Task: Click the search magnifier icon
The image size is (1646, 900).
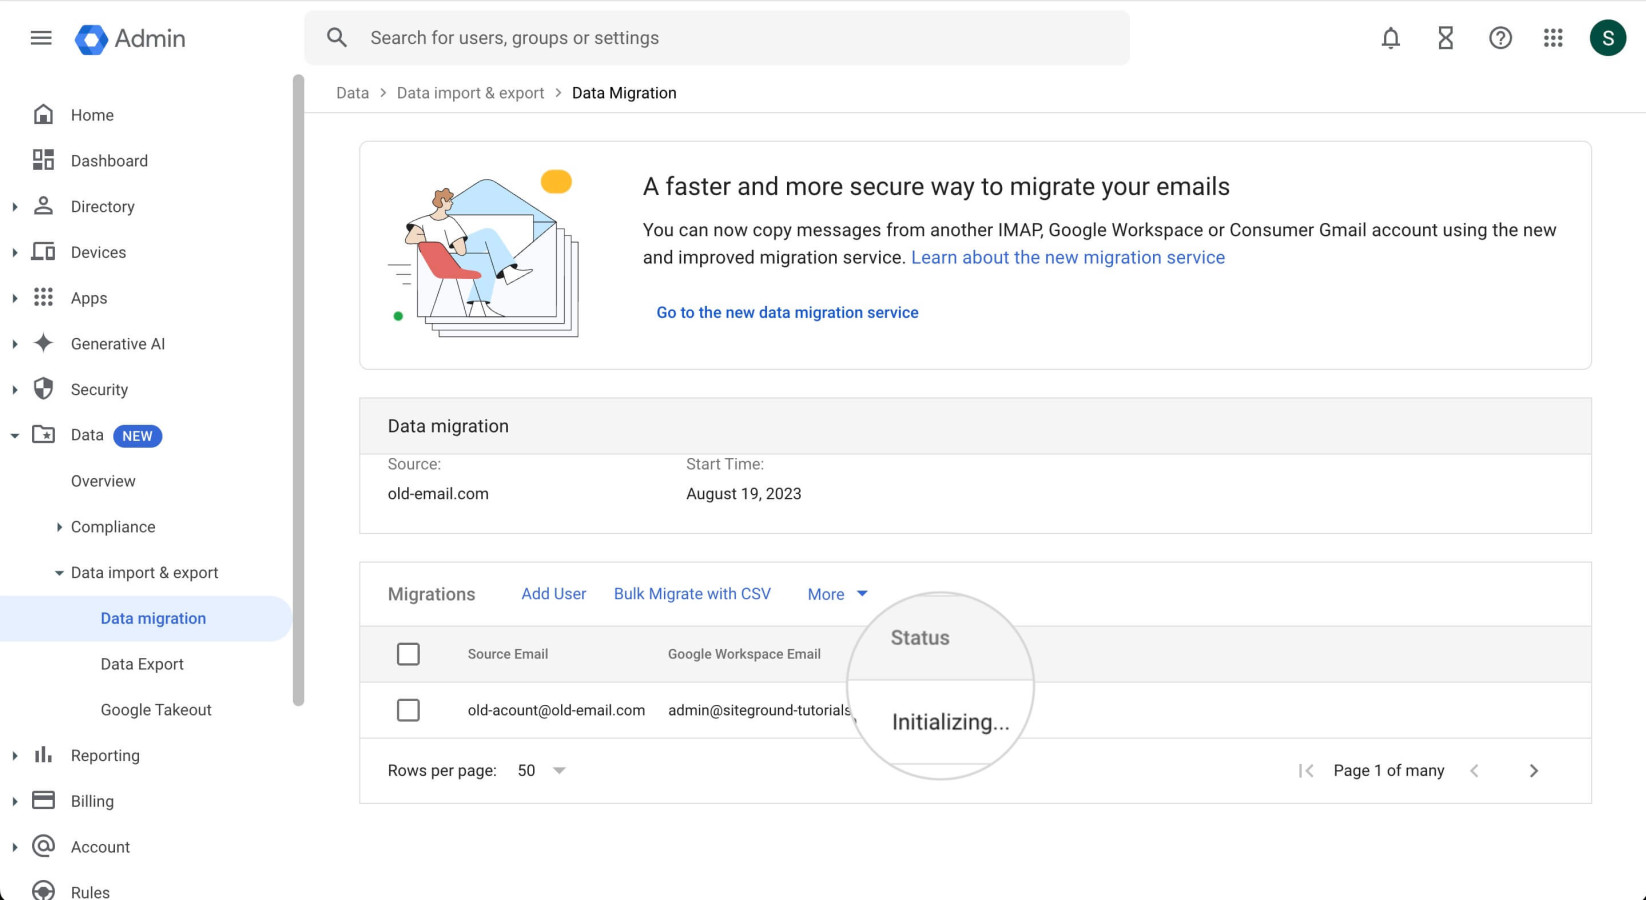Action: (336, 37)
